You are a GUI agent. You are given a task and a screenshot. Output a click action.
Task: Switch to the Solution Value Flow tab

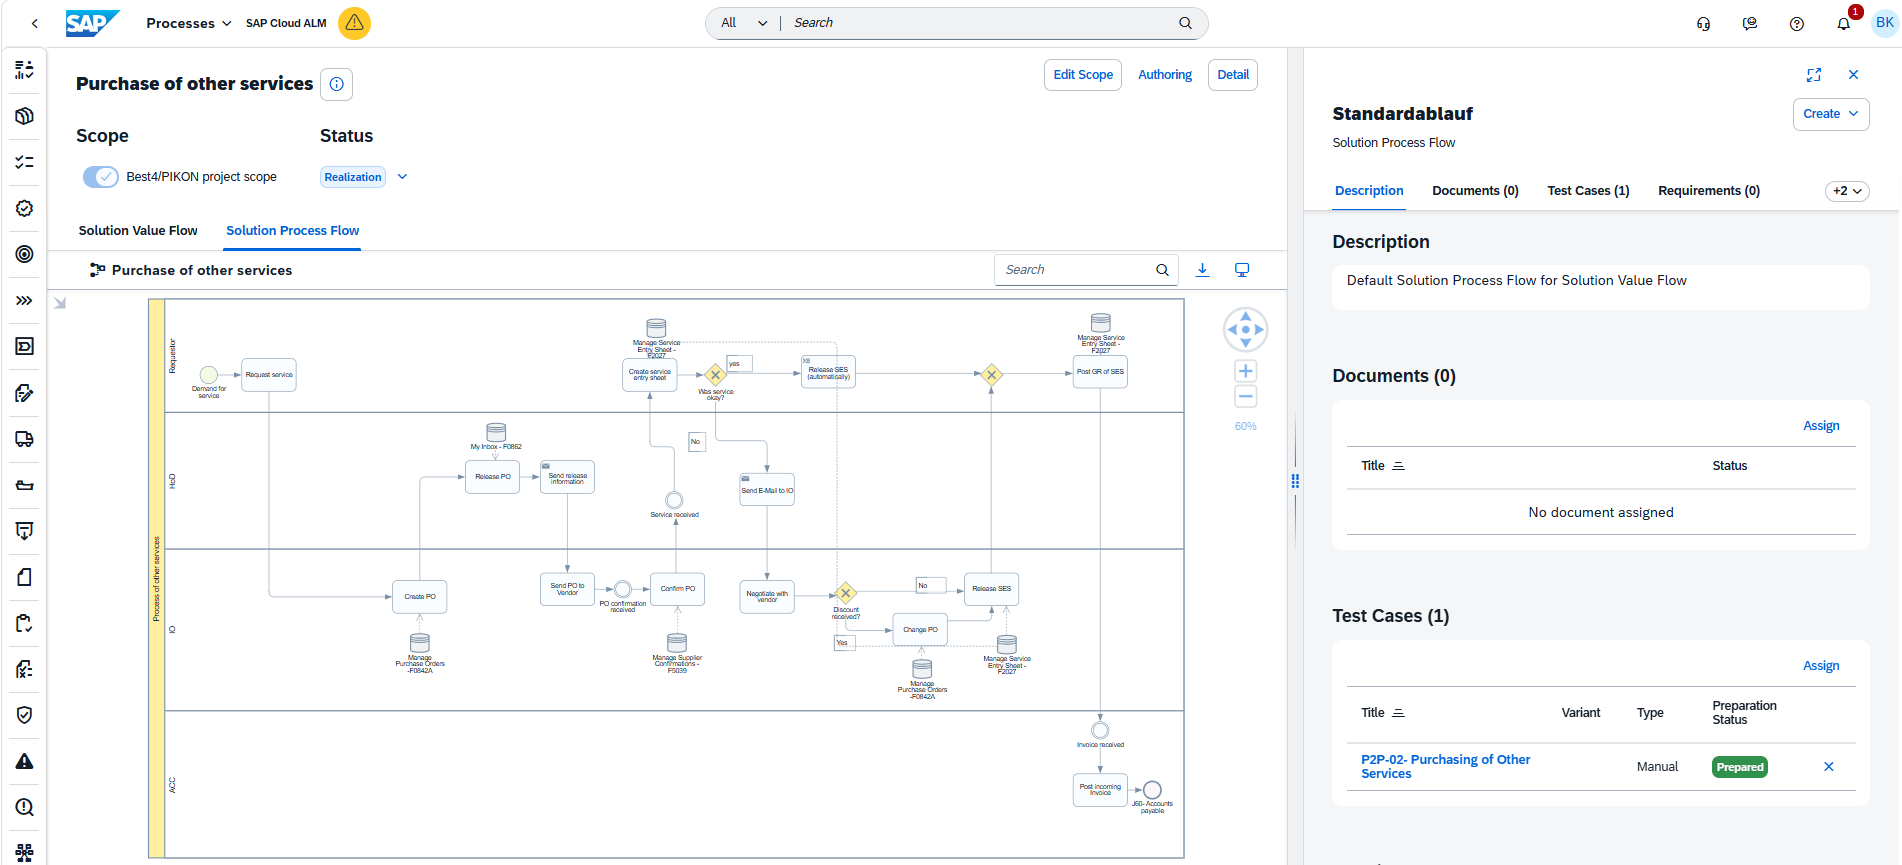click(138, 231)
